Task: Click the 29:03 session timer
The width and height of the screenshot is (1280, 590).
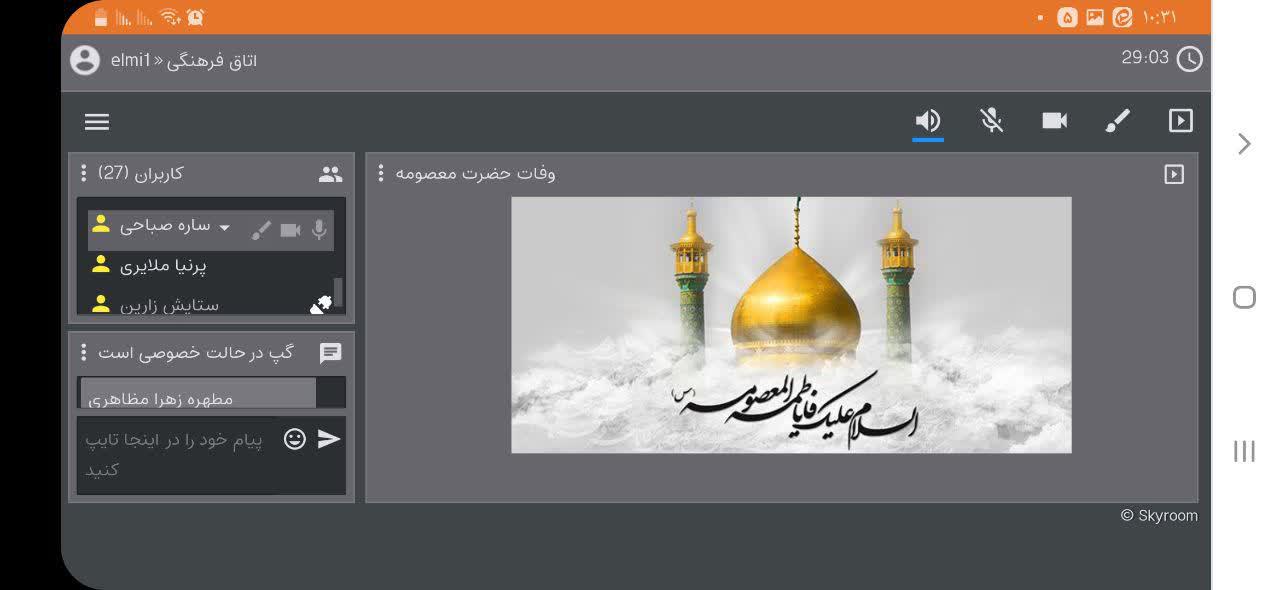Action: [x=1145, y=58]
